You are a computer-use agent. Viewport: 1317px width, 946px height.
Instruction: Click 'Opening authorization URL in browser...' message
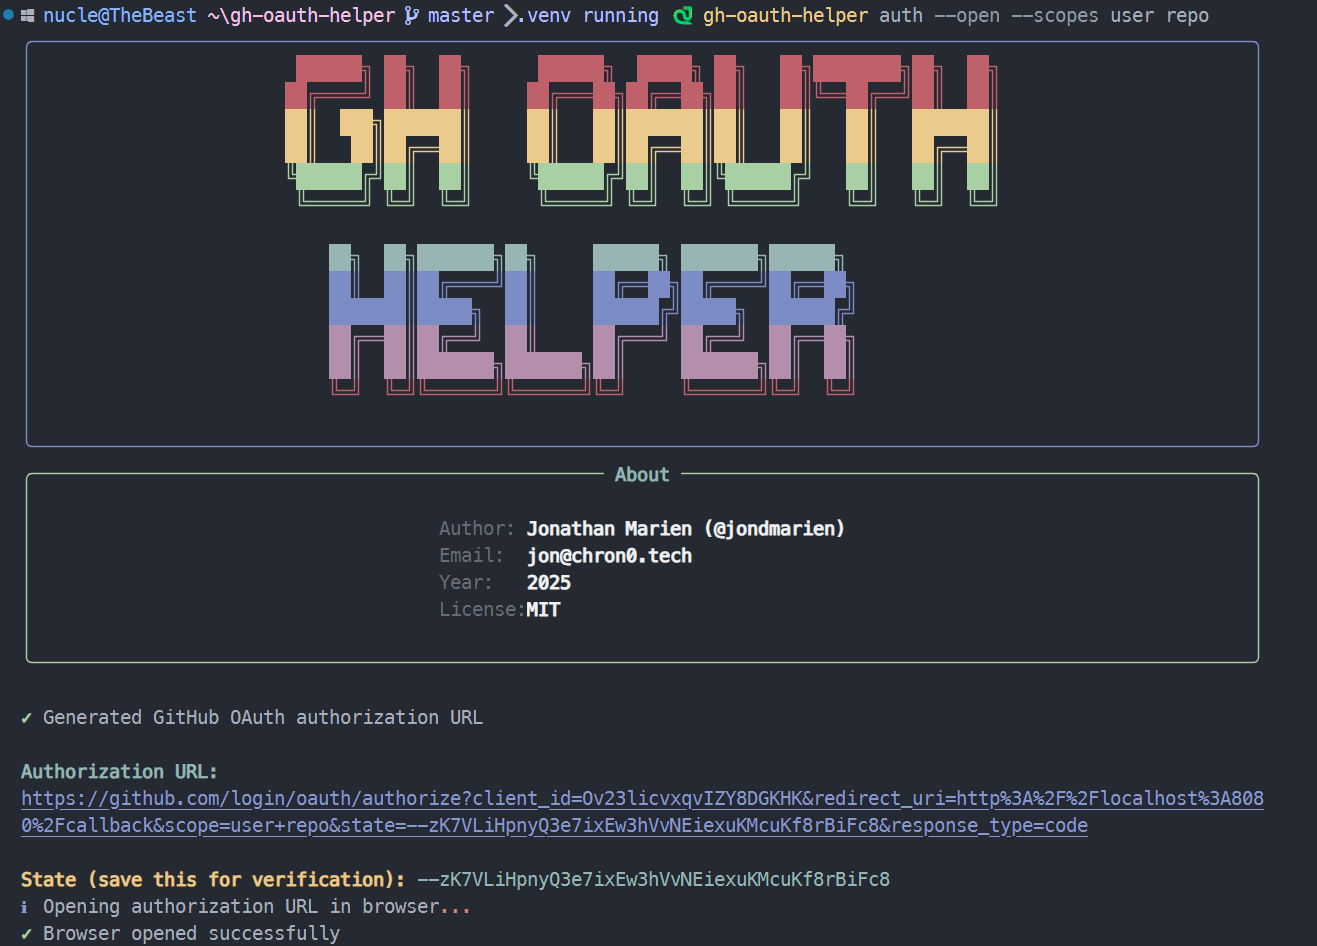(256, 906)
